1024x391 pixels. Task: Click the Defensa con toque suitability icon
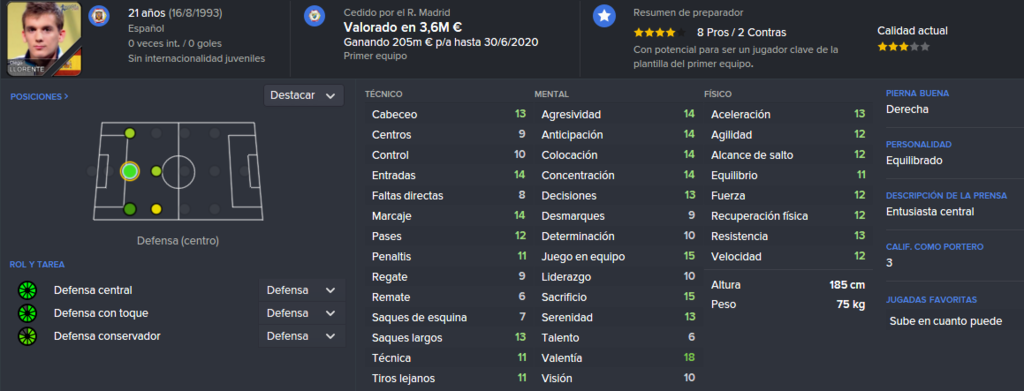(27, 313)
